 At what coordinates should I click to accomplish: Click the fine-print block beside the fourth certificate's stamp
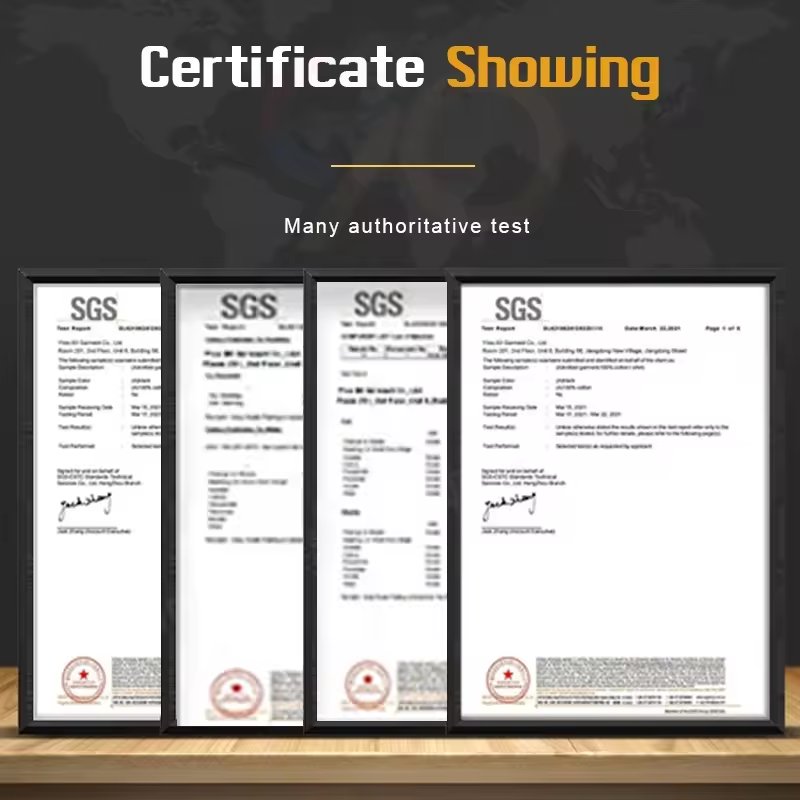631,682
